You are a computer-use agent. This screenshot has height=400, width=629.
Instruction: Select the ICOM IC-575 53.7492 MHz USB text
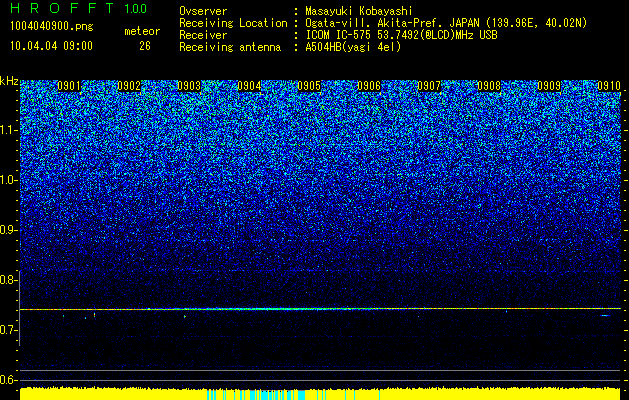point(402,35)
